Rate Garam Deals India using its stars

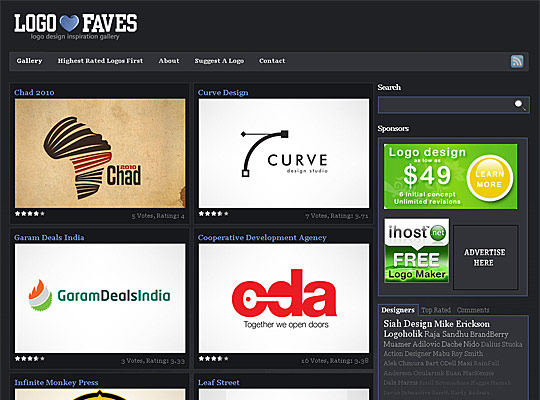[x=30, y=359]
